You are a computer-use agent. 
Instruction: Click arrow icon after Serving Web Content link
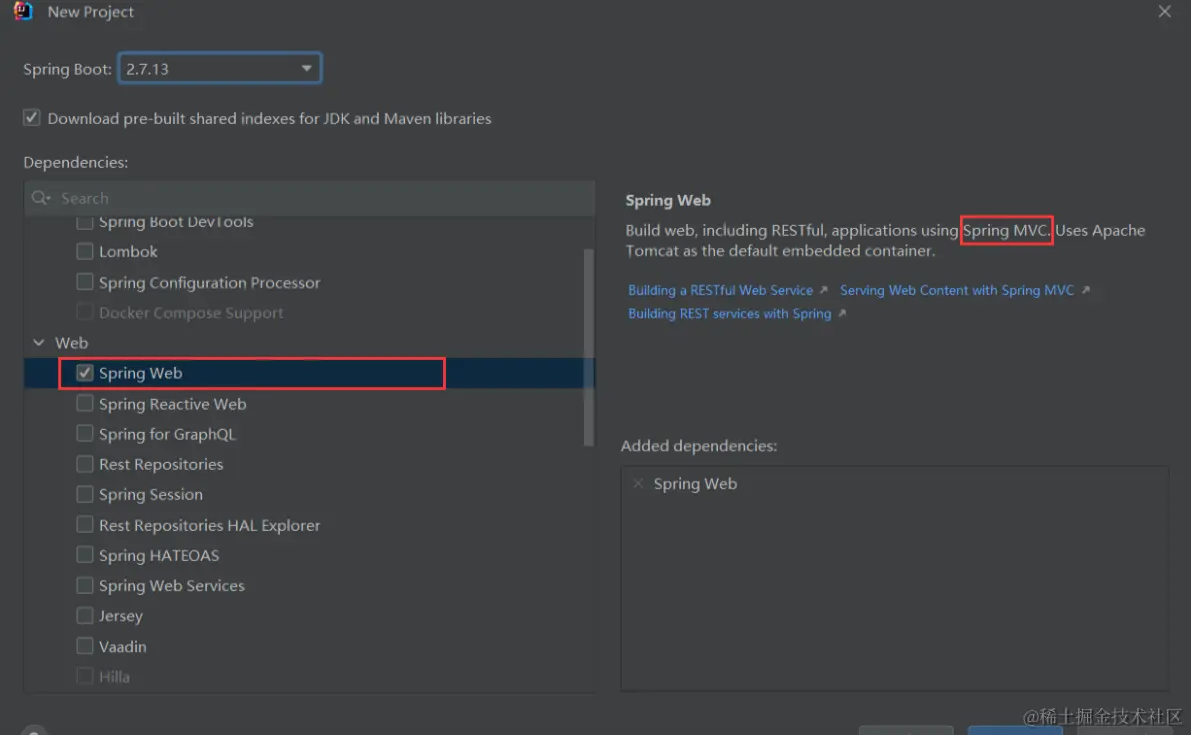(1085, 290)
